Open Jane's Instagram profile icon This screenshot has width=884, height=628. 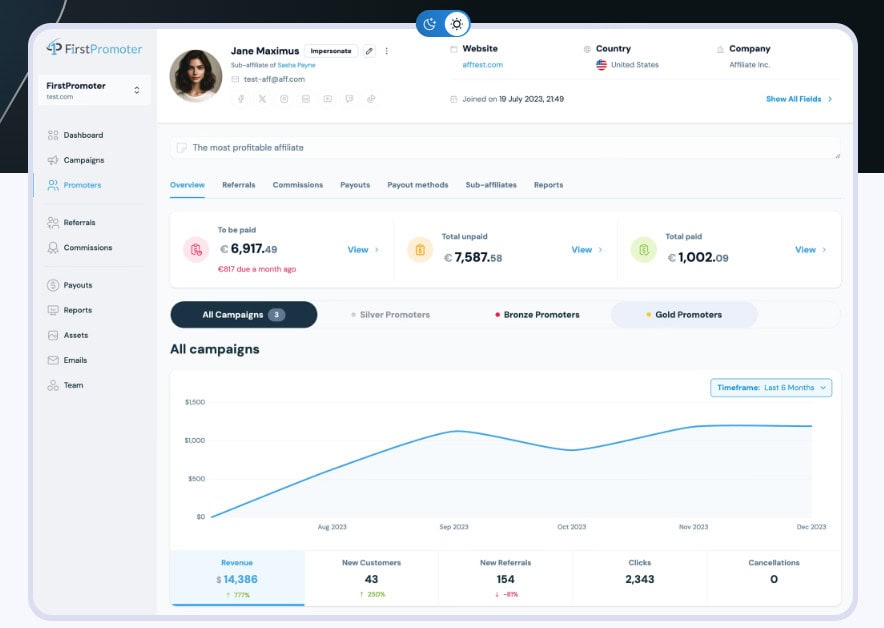[284, 98]
